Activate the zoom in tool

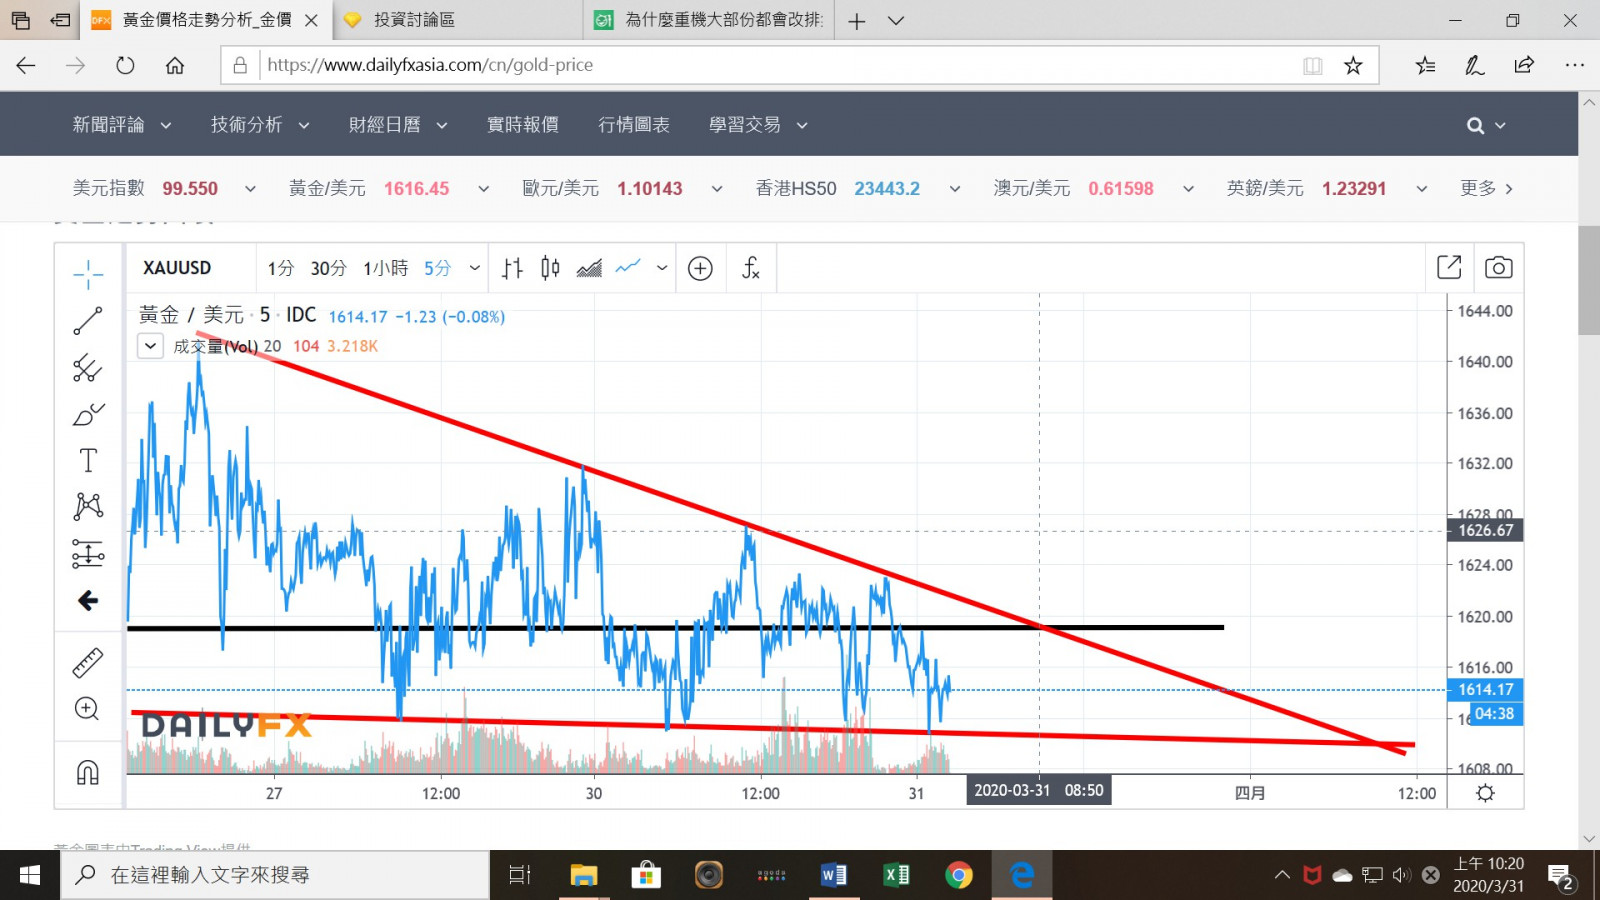coord(88,709)
